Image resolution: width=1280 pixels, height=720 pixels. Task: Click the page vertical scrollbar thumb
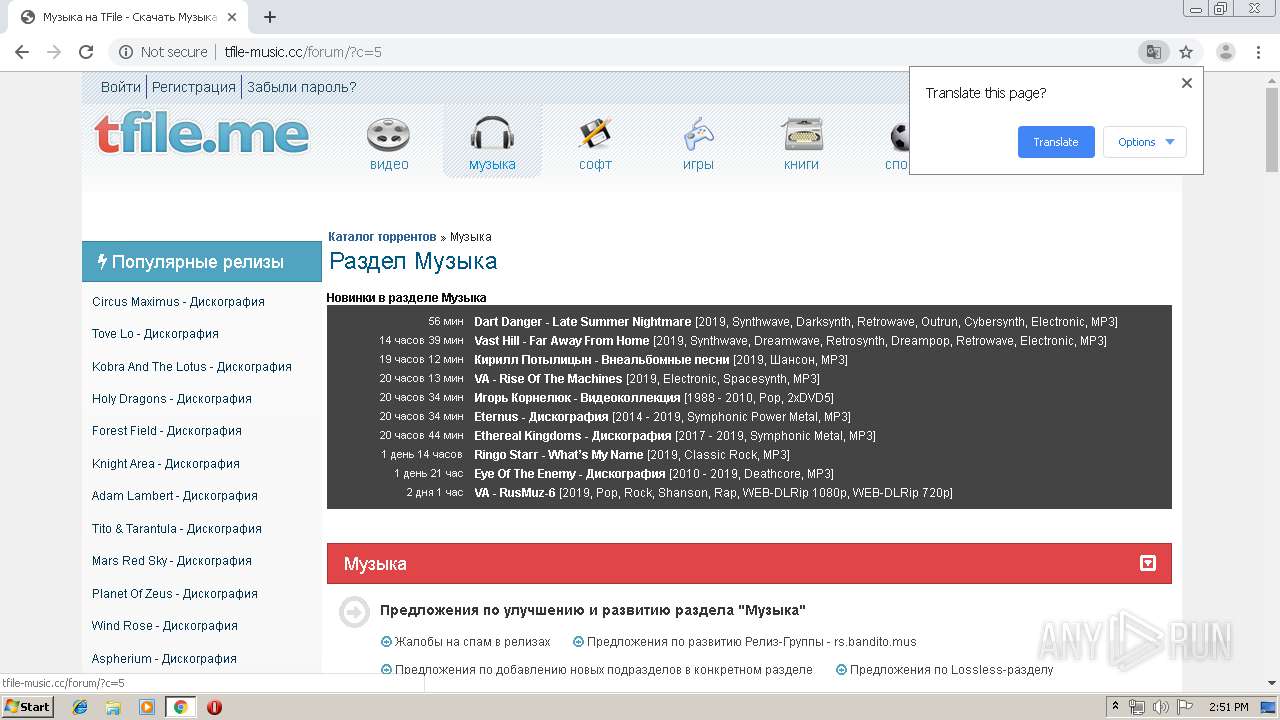pyautogui.click(x=1272, y=130)
